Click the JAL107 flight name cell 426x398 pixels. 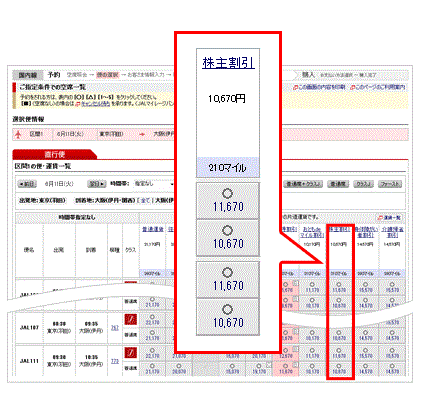tap(29, 328)
